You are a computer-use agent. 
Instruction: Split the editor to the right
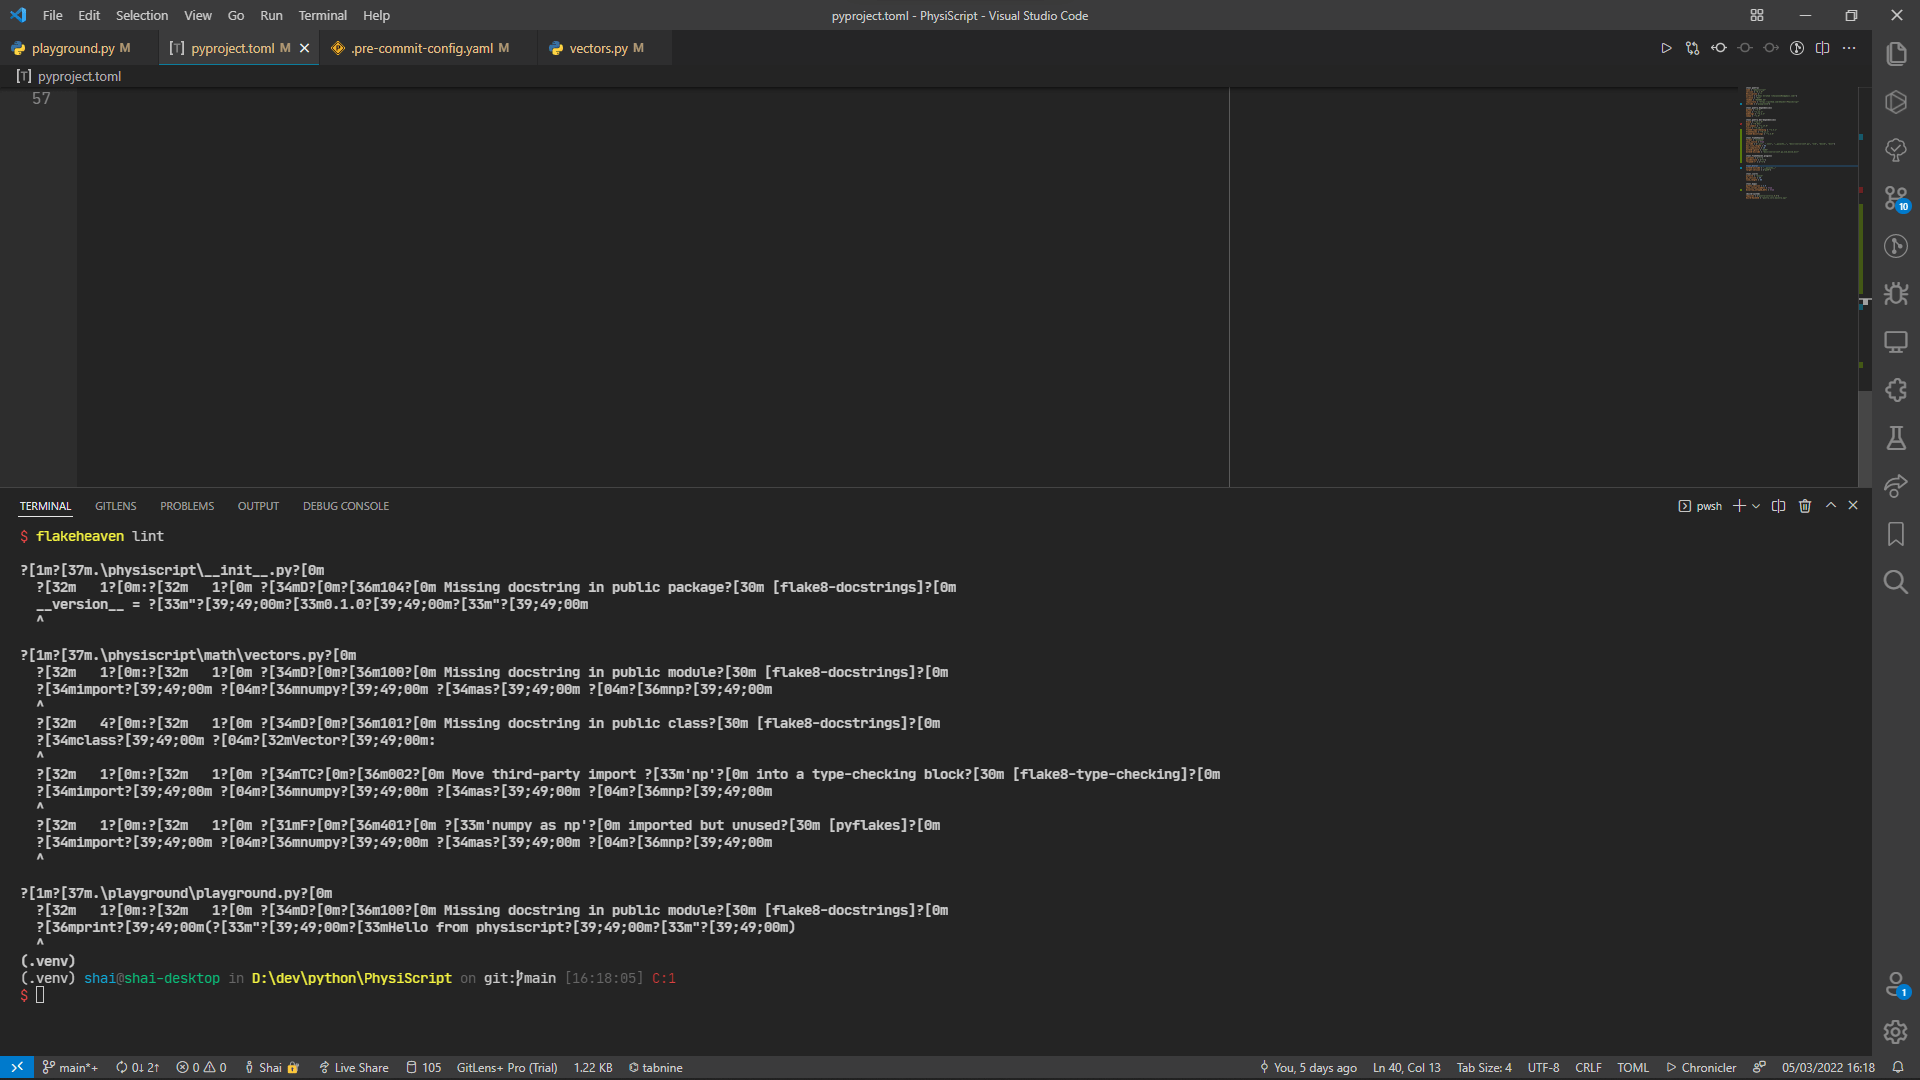coord(1823,48)
